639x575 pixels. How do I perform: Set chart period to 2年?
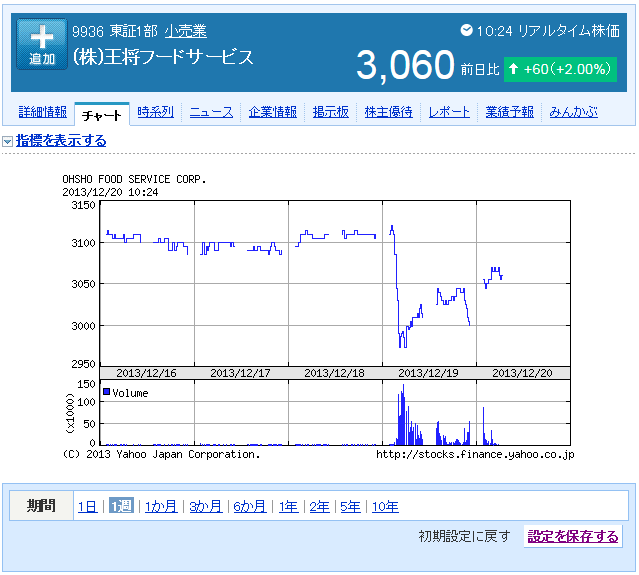tap(320, 507)
